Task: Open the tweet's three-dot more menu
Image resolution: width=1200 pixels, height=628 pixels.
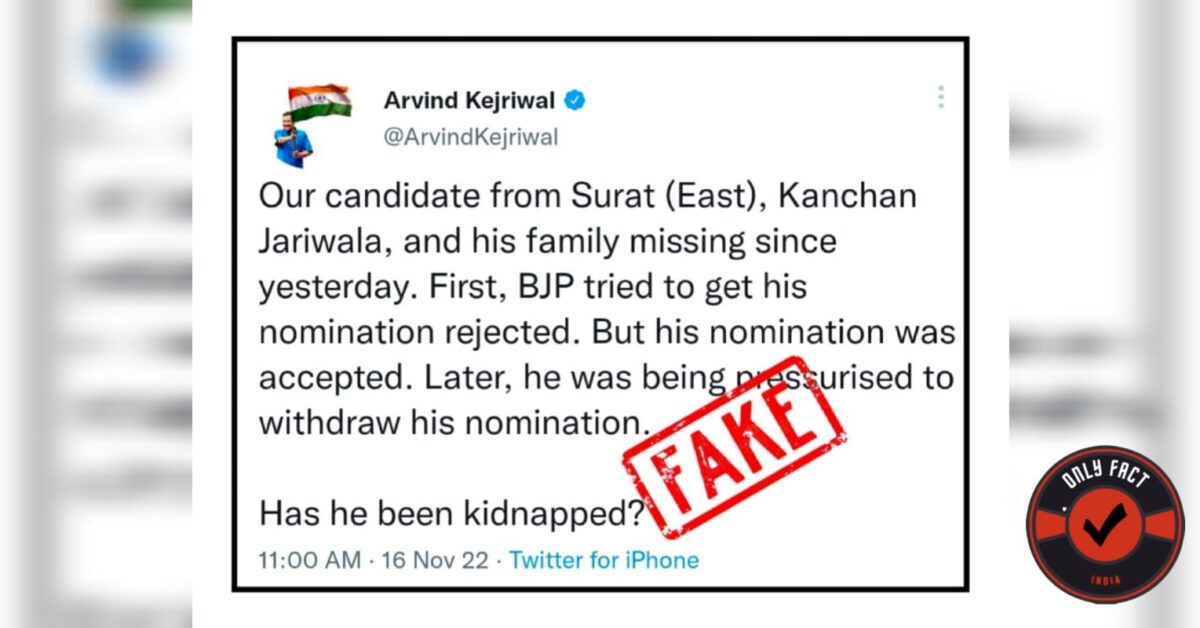Action: point(941,98)
